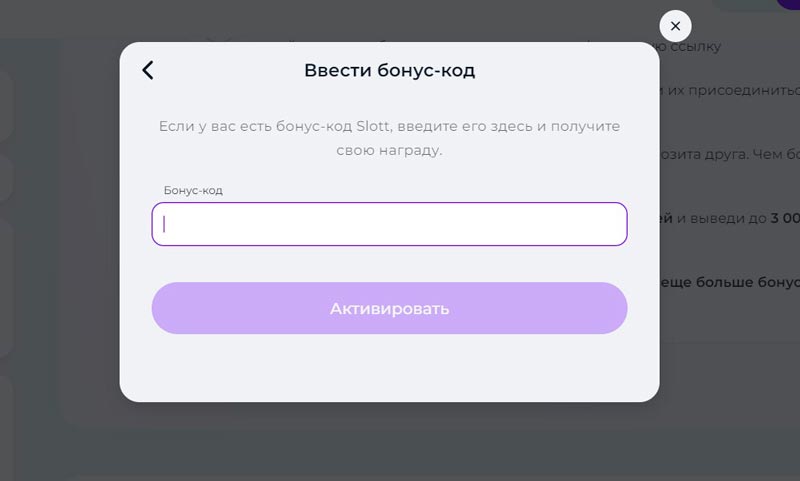
Task: Click the back arrow in the bonus-code dialog
Action: [x=148, y=70]
